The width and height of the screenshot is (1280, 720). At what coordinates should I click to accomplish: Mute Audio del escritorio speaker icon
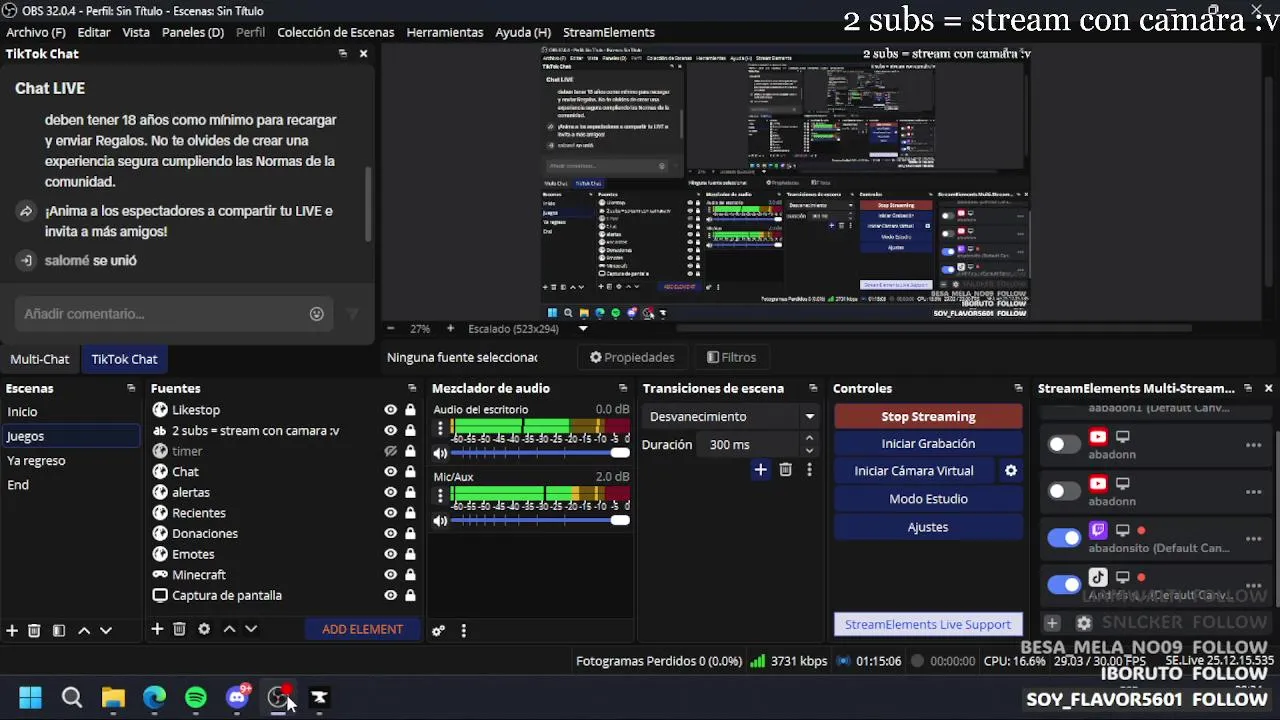pyautogui.click(x=440, y=453)
